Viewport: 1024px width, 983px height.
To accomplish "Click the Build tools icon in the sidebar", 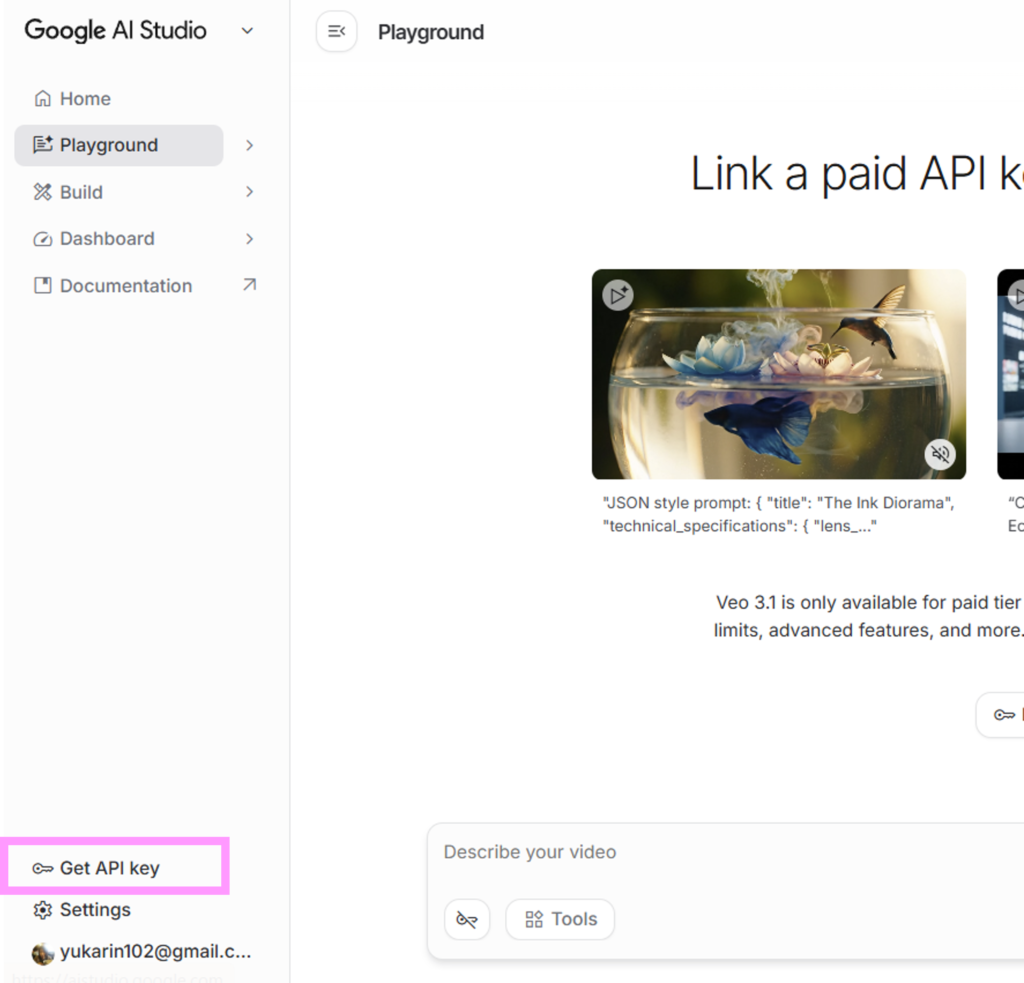I will 42,192.
